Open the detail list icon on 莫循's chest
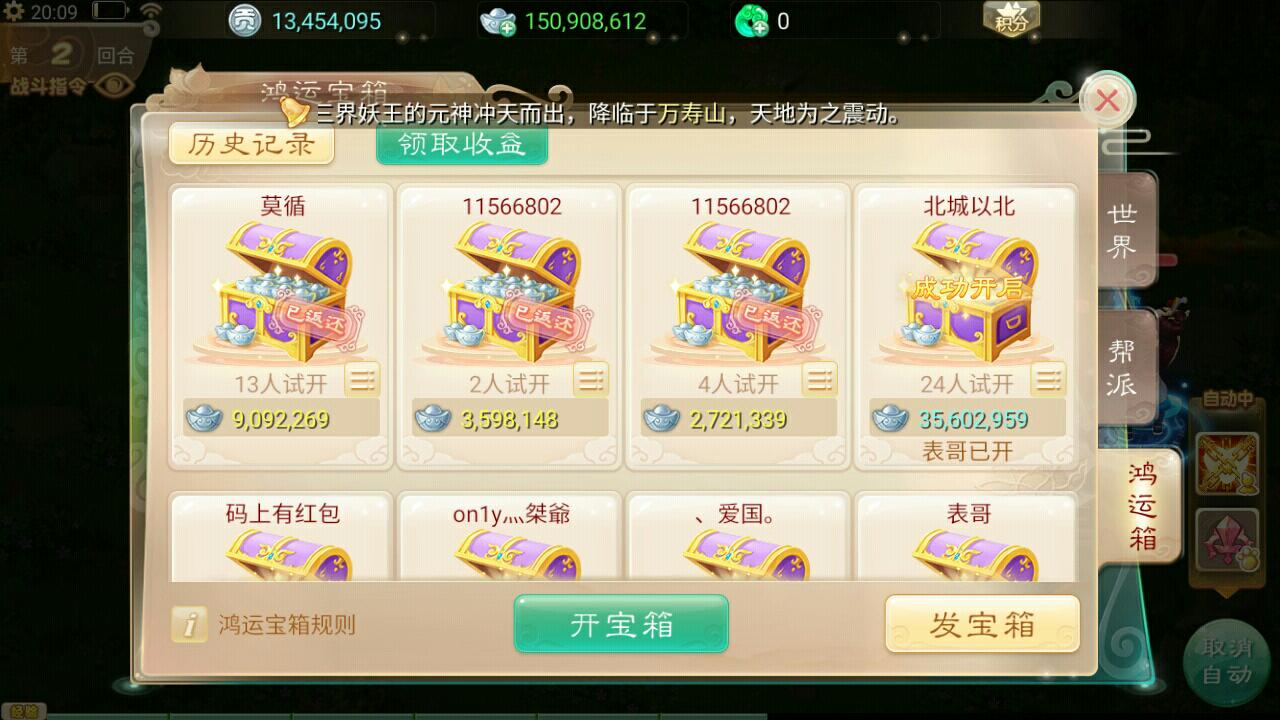 (362, 379)
